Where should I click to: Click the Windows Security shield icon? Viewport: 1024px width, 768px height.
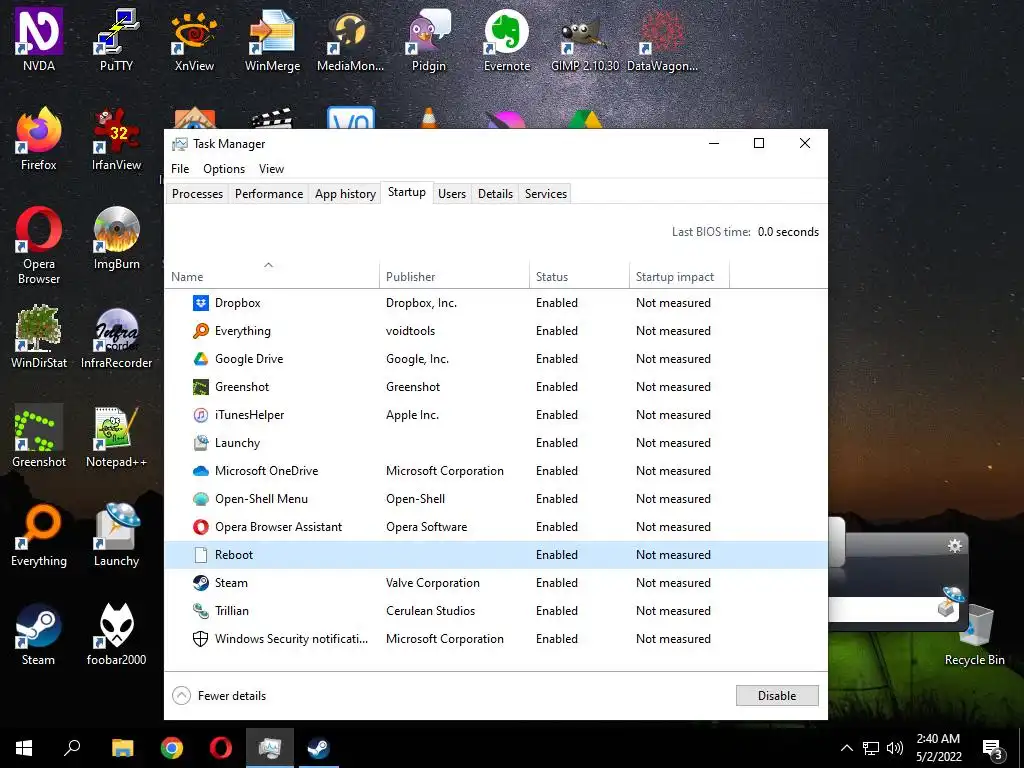pyautogui.click(x=200, y=639)
